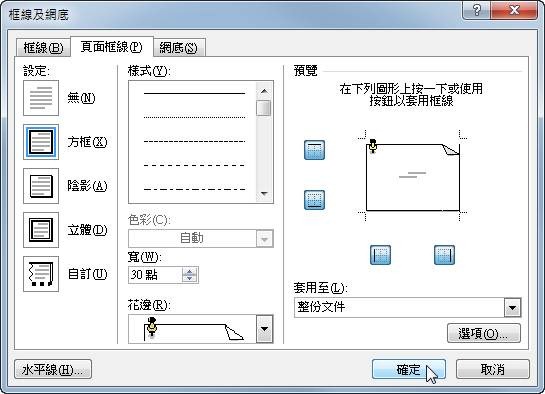
Task: Choose the long-dashed line style
Action: 194,165
